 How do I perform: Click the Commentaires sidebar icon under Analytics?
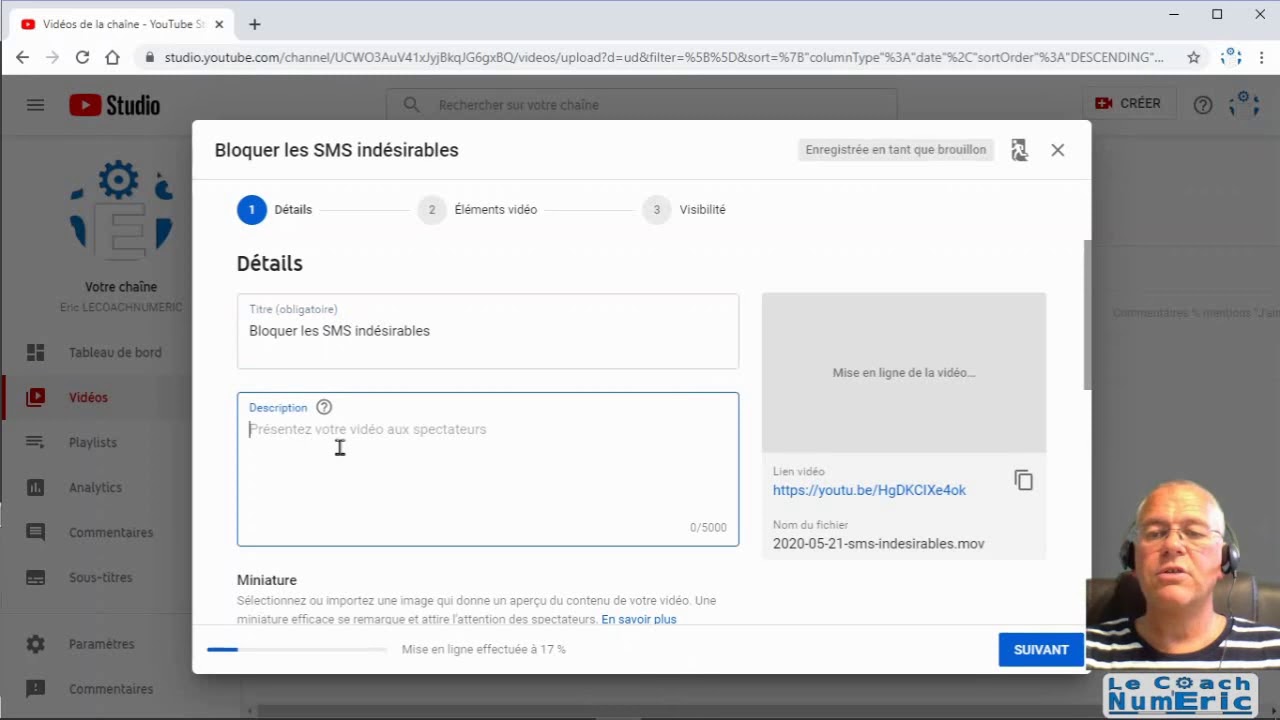point(35,532)
